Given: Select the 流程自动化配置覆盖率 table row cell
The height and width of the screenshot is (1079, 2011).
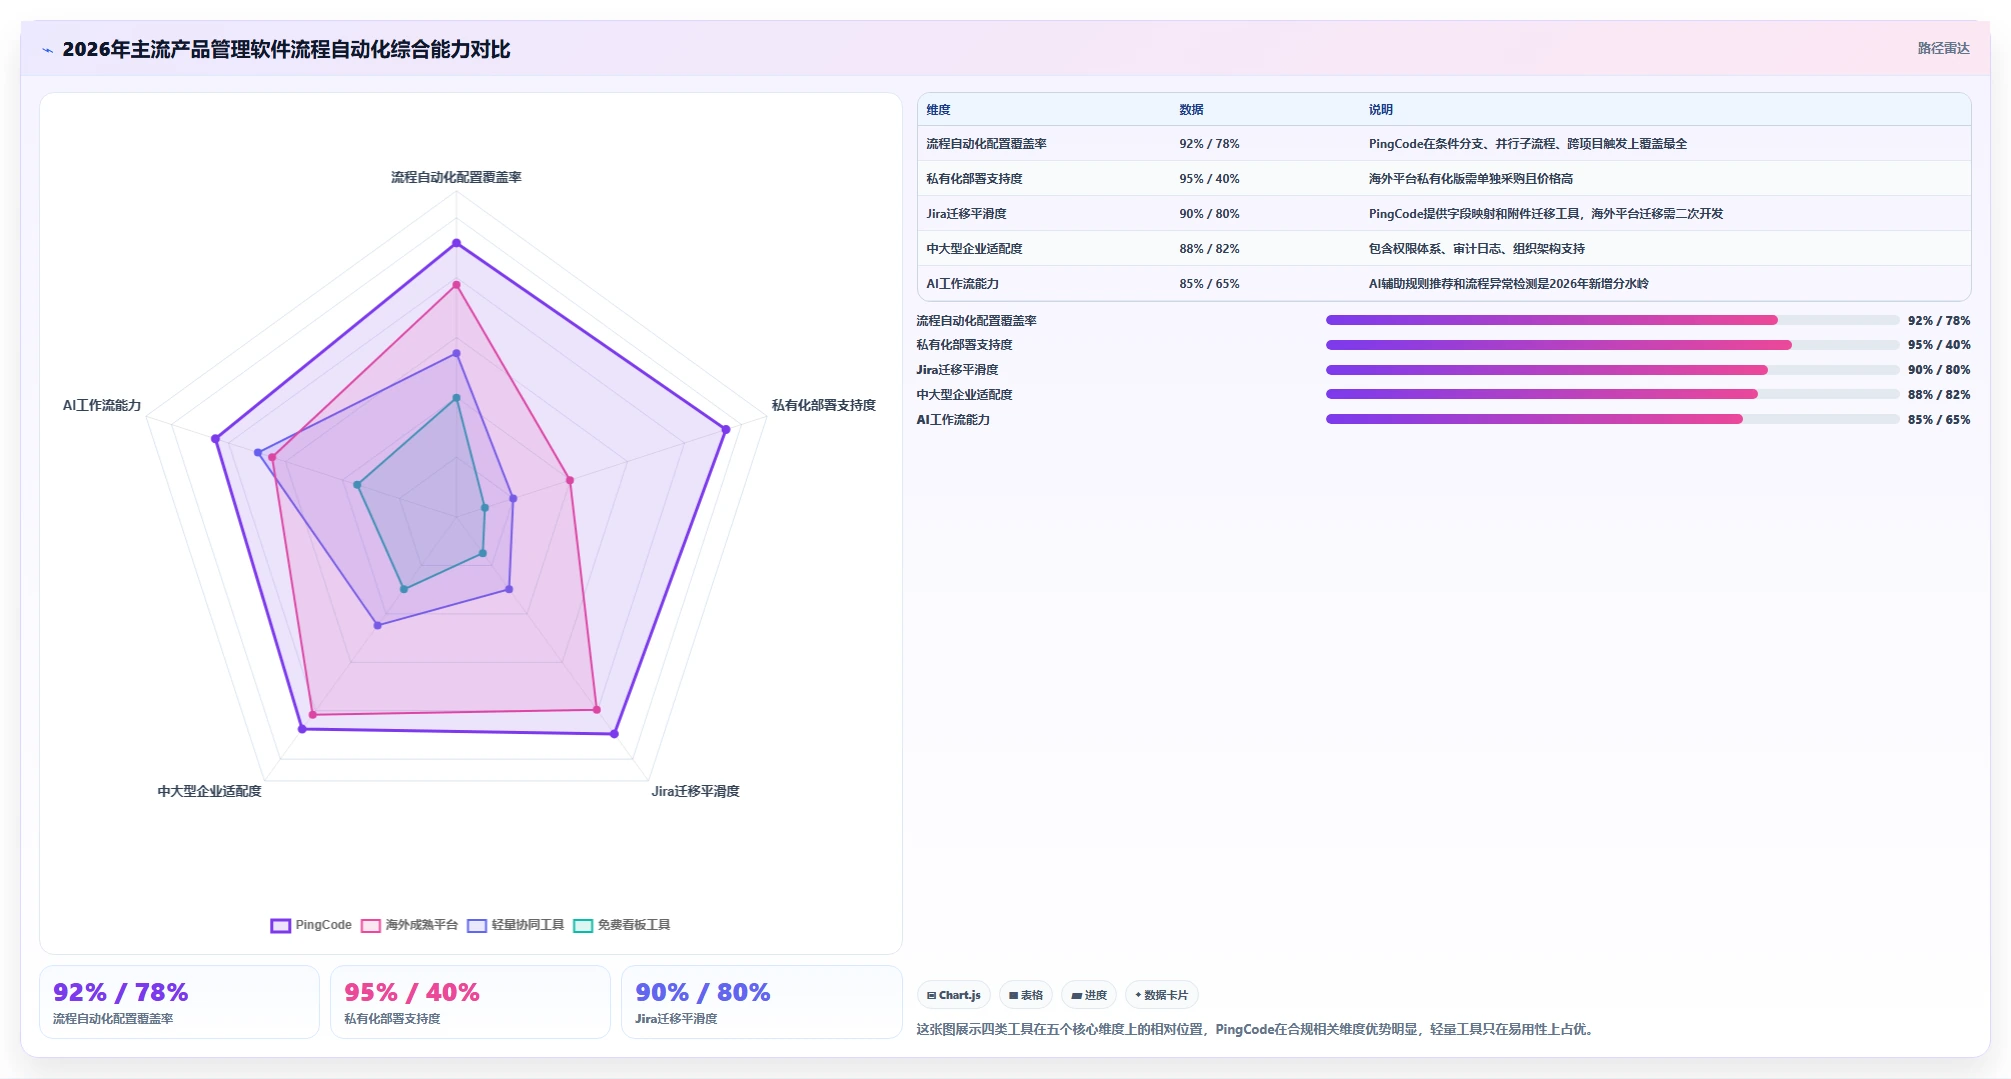Looking at the screenshot, I should (986, 144).
